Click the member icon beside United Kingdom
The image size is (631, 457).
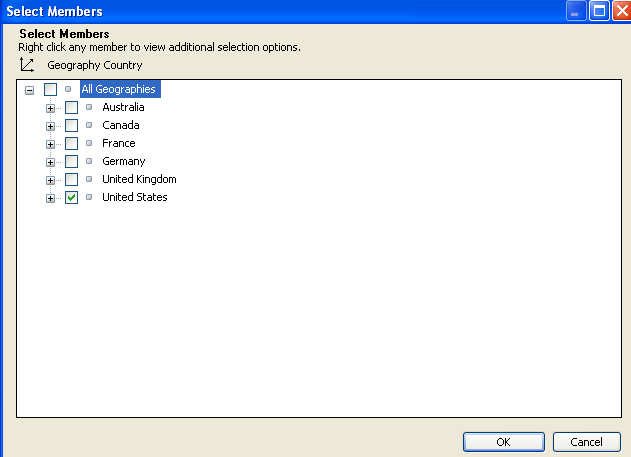pos(89,179)
